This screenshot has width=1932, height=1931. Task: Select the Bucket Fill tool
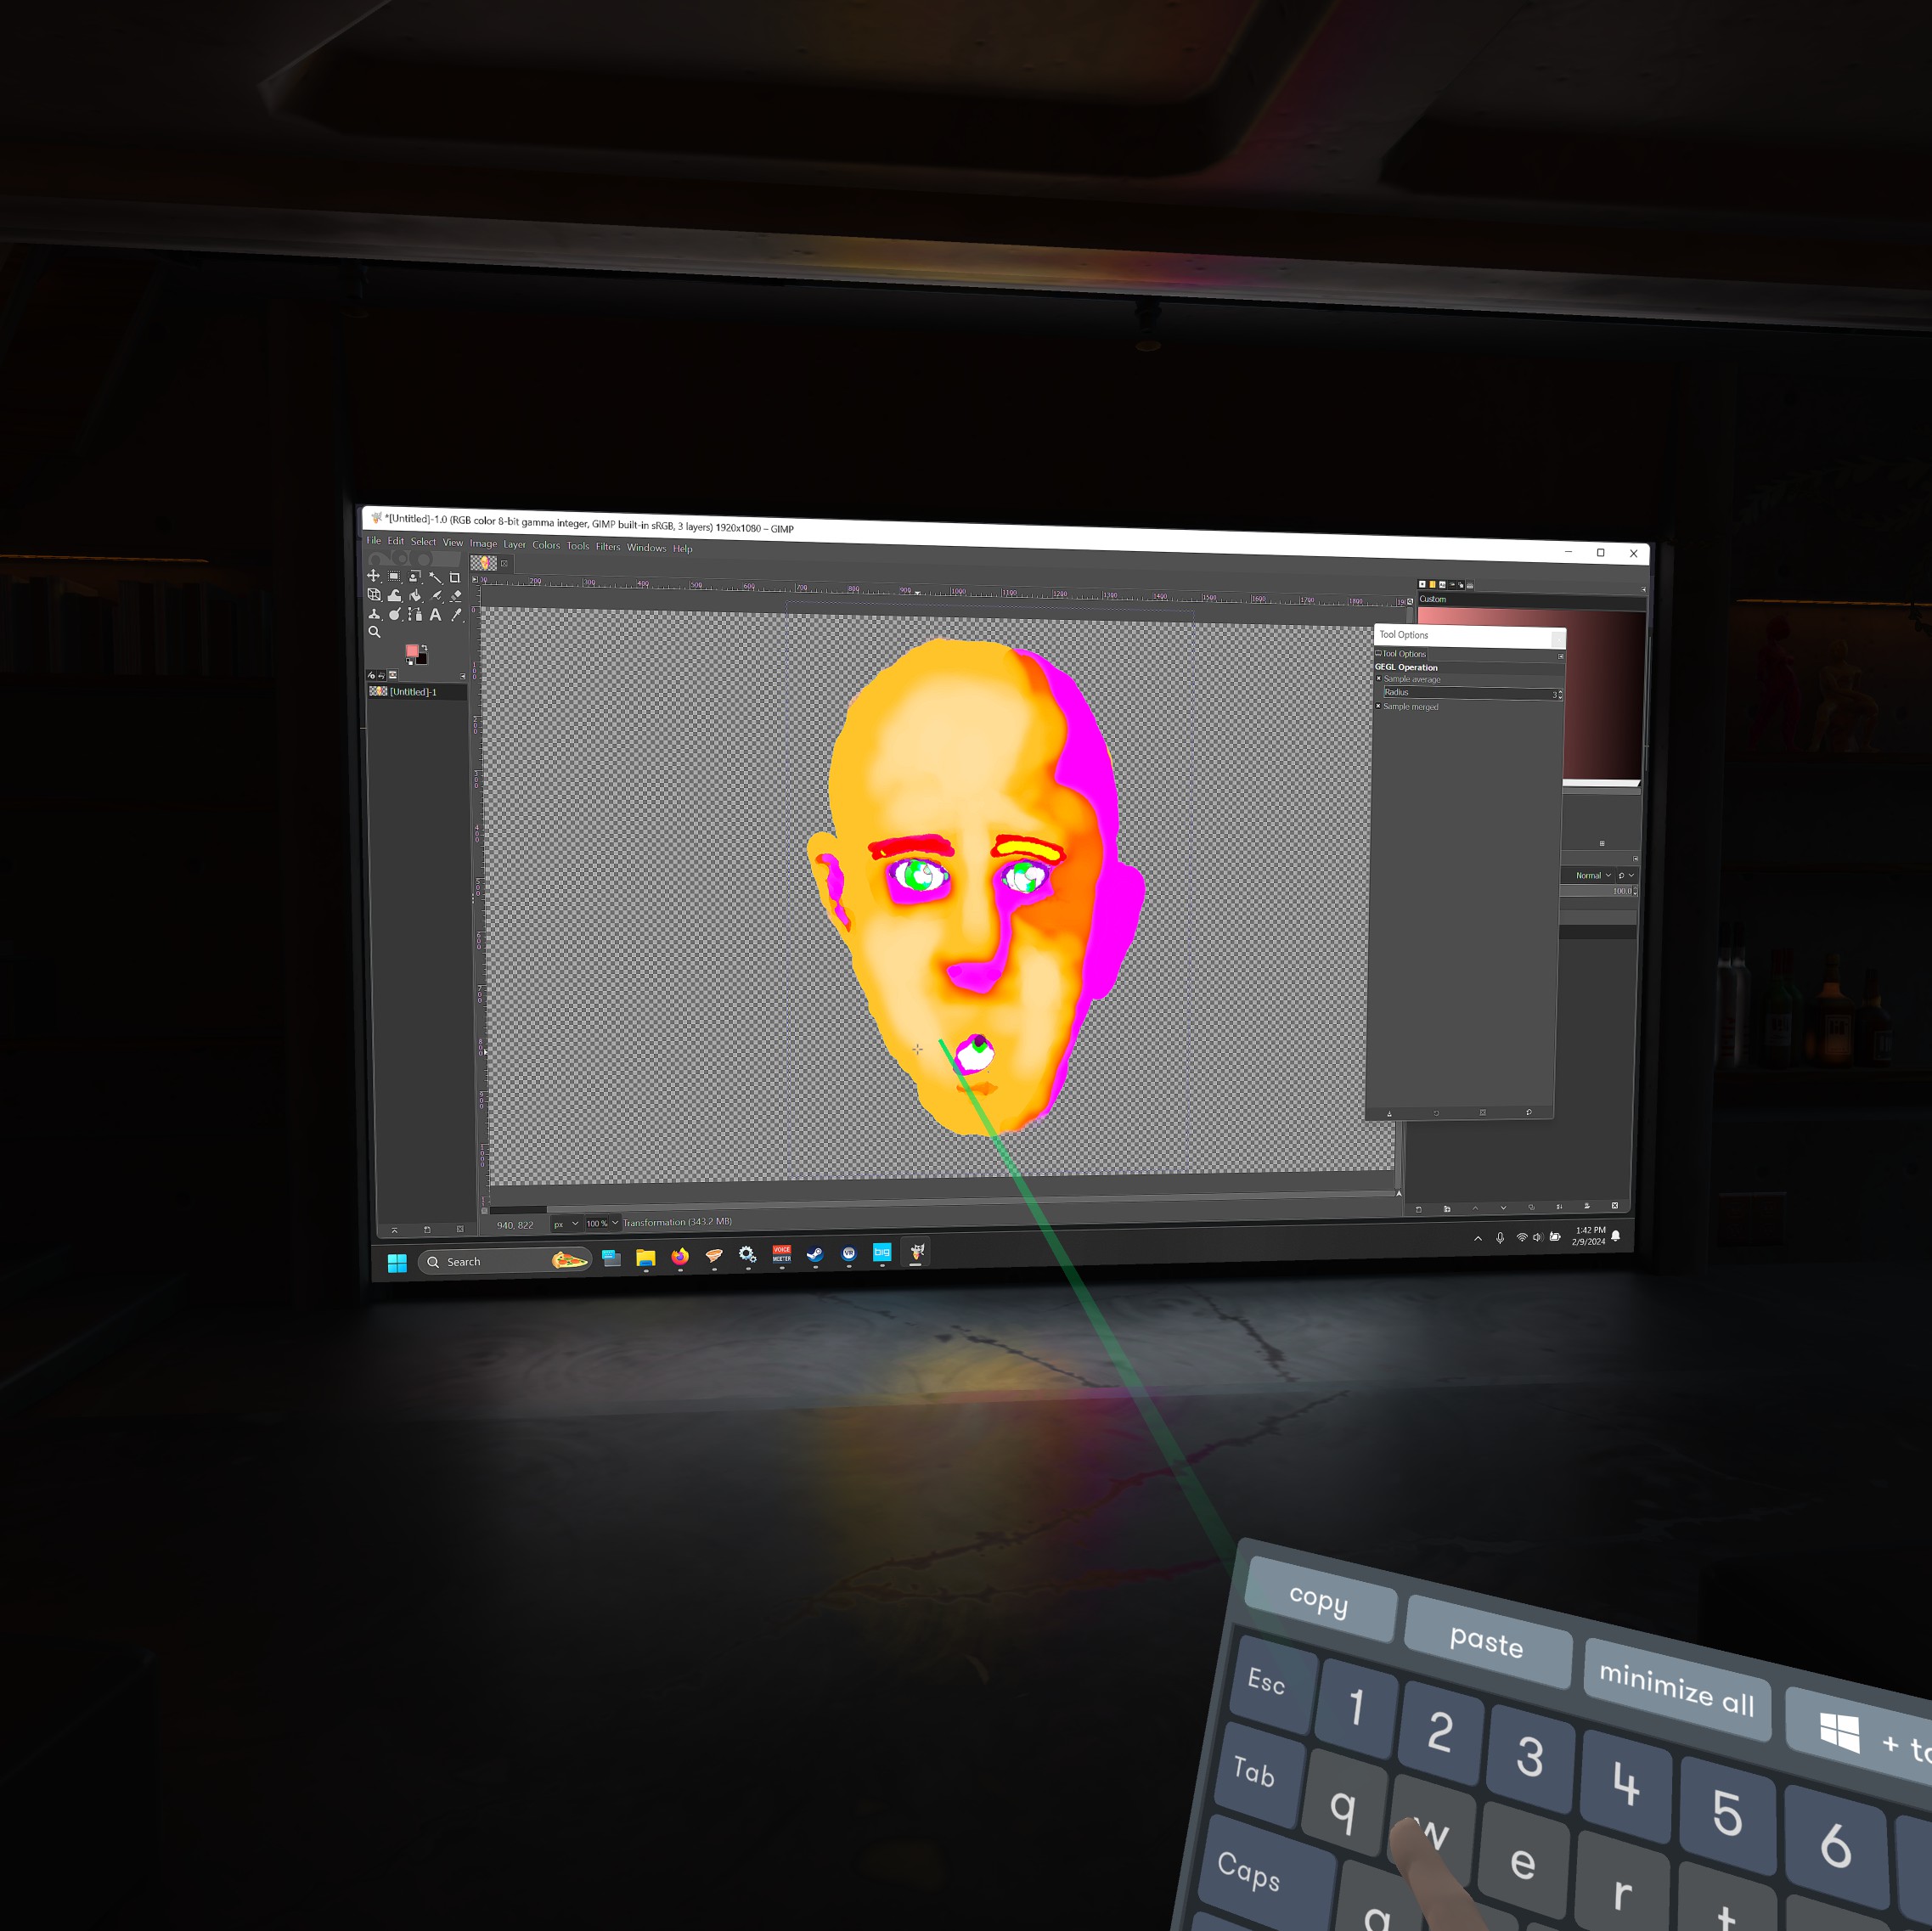click(415, 596)
